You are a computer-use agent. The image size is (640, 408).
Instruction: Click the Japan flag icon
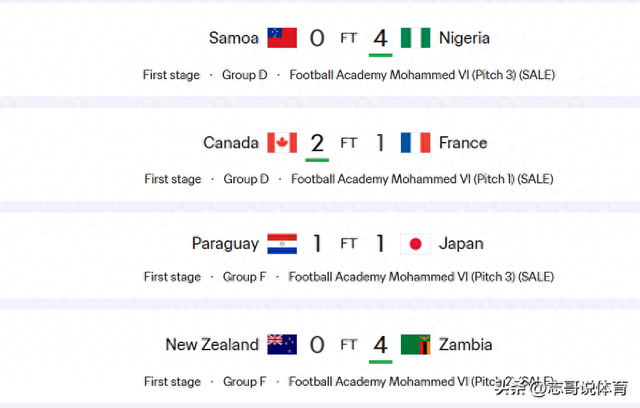(415, 243)
